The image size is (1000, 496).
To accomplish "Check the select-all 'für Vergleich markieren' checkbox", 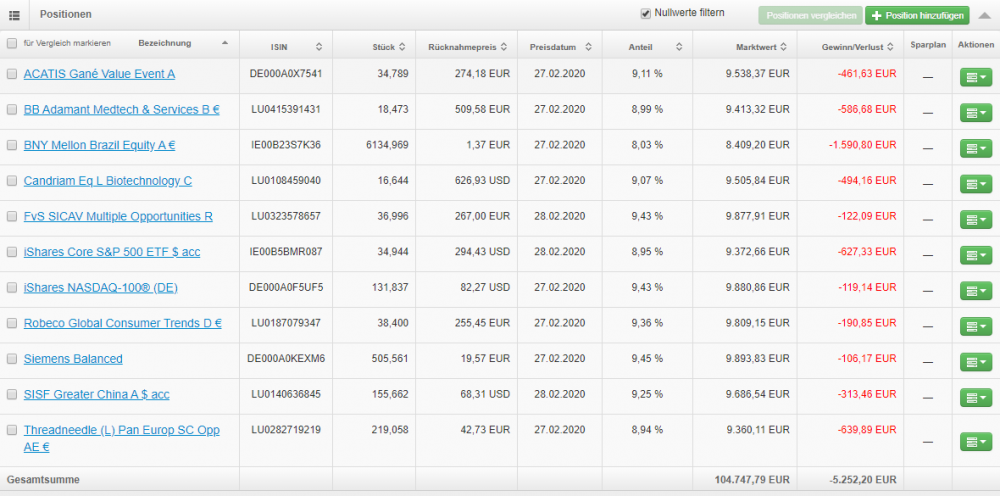I will 11,44.
